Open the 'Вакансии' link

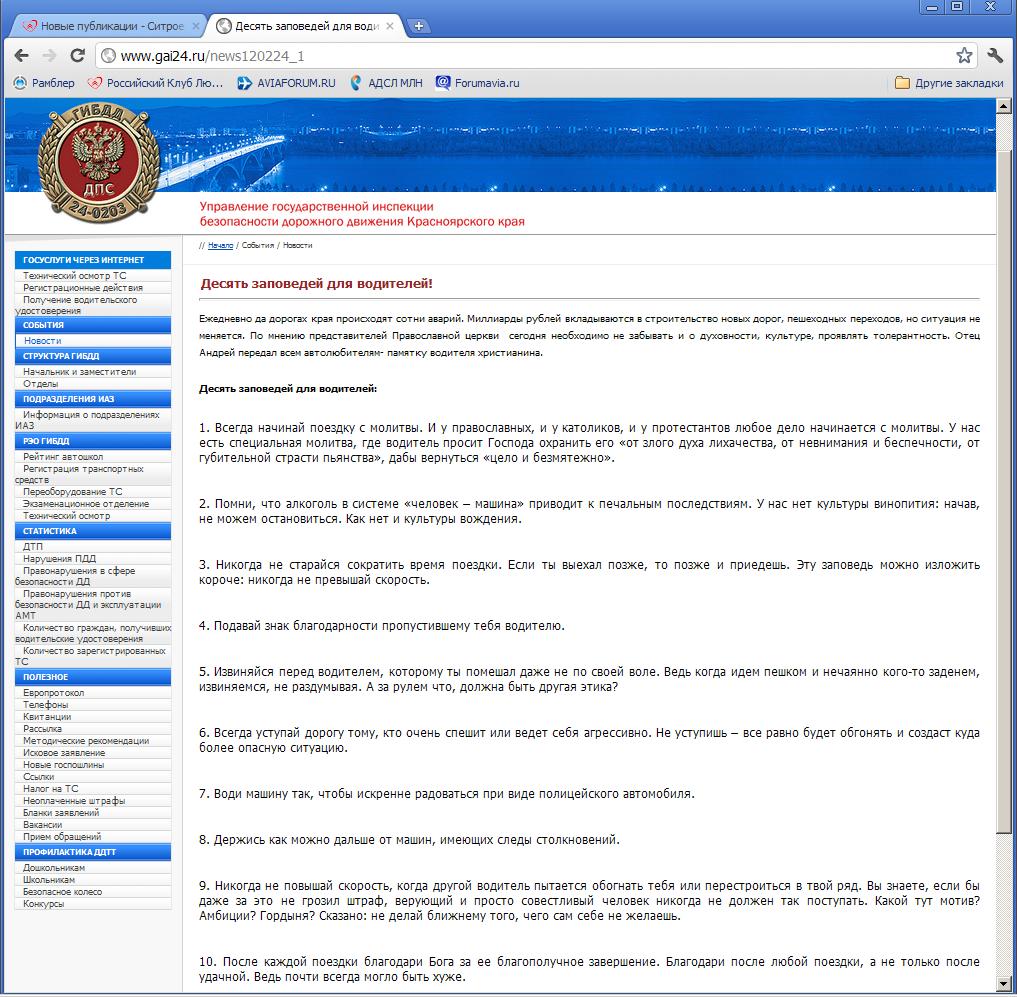[x=43, y=825]
